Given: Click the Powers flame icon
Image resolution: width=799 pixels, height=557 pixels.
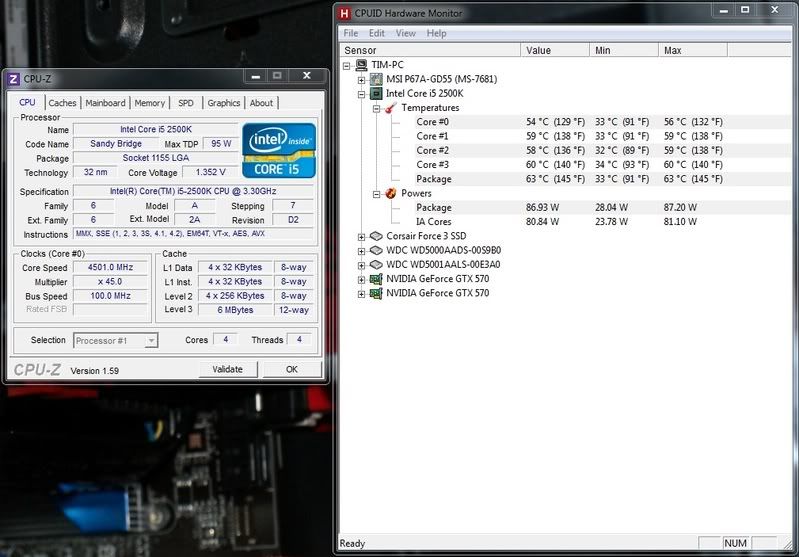Looking at the screenshot, I should coord(391,193).
